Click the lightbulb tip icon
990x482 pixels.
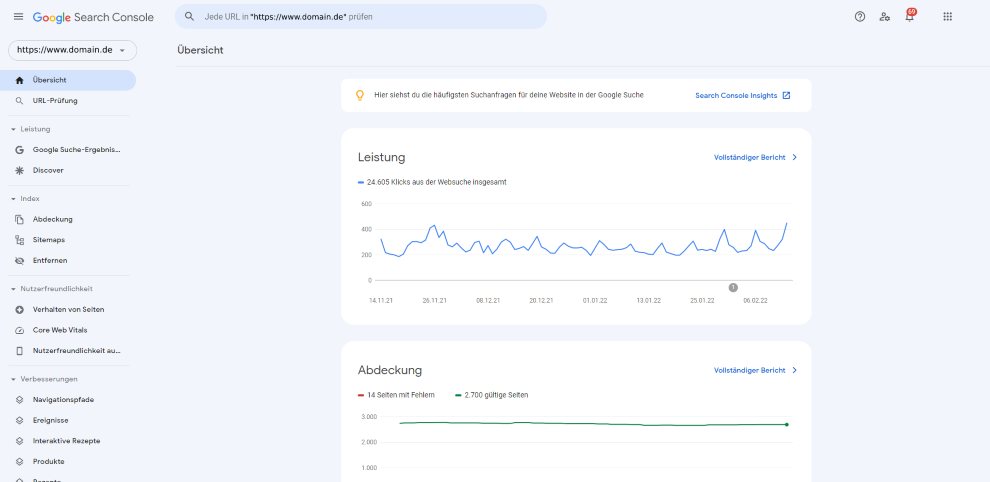point(360,95)
